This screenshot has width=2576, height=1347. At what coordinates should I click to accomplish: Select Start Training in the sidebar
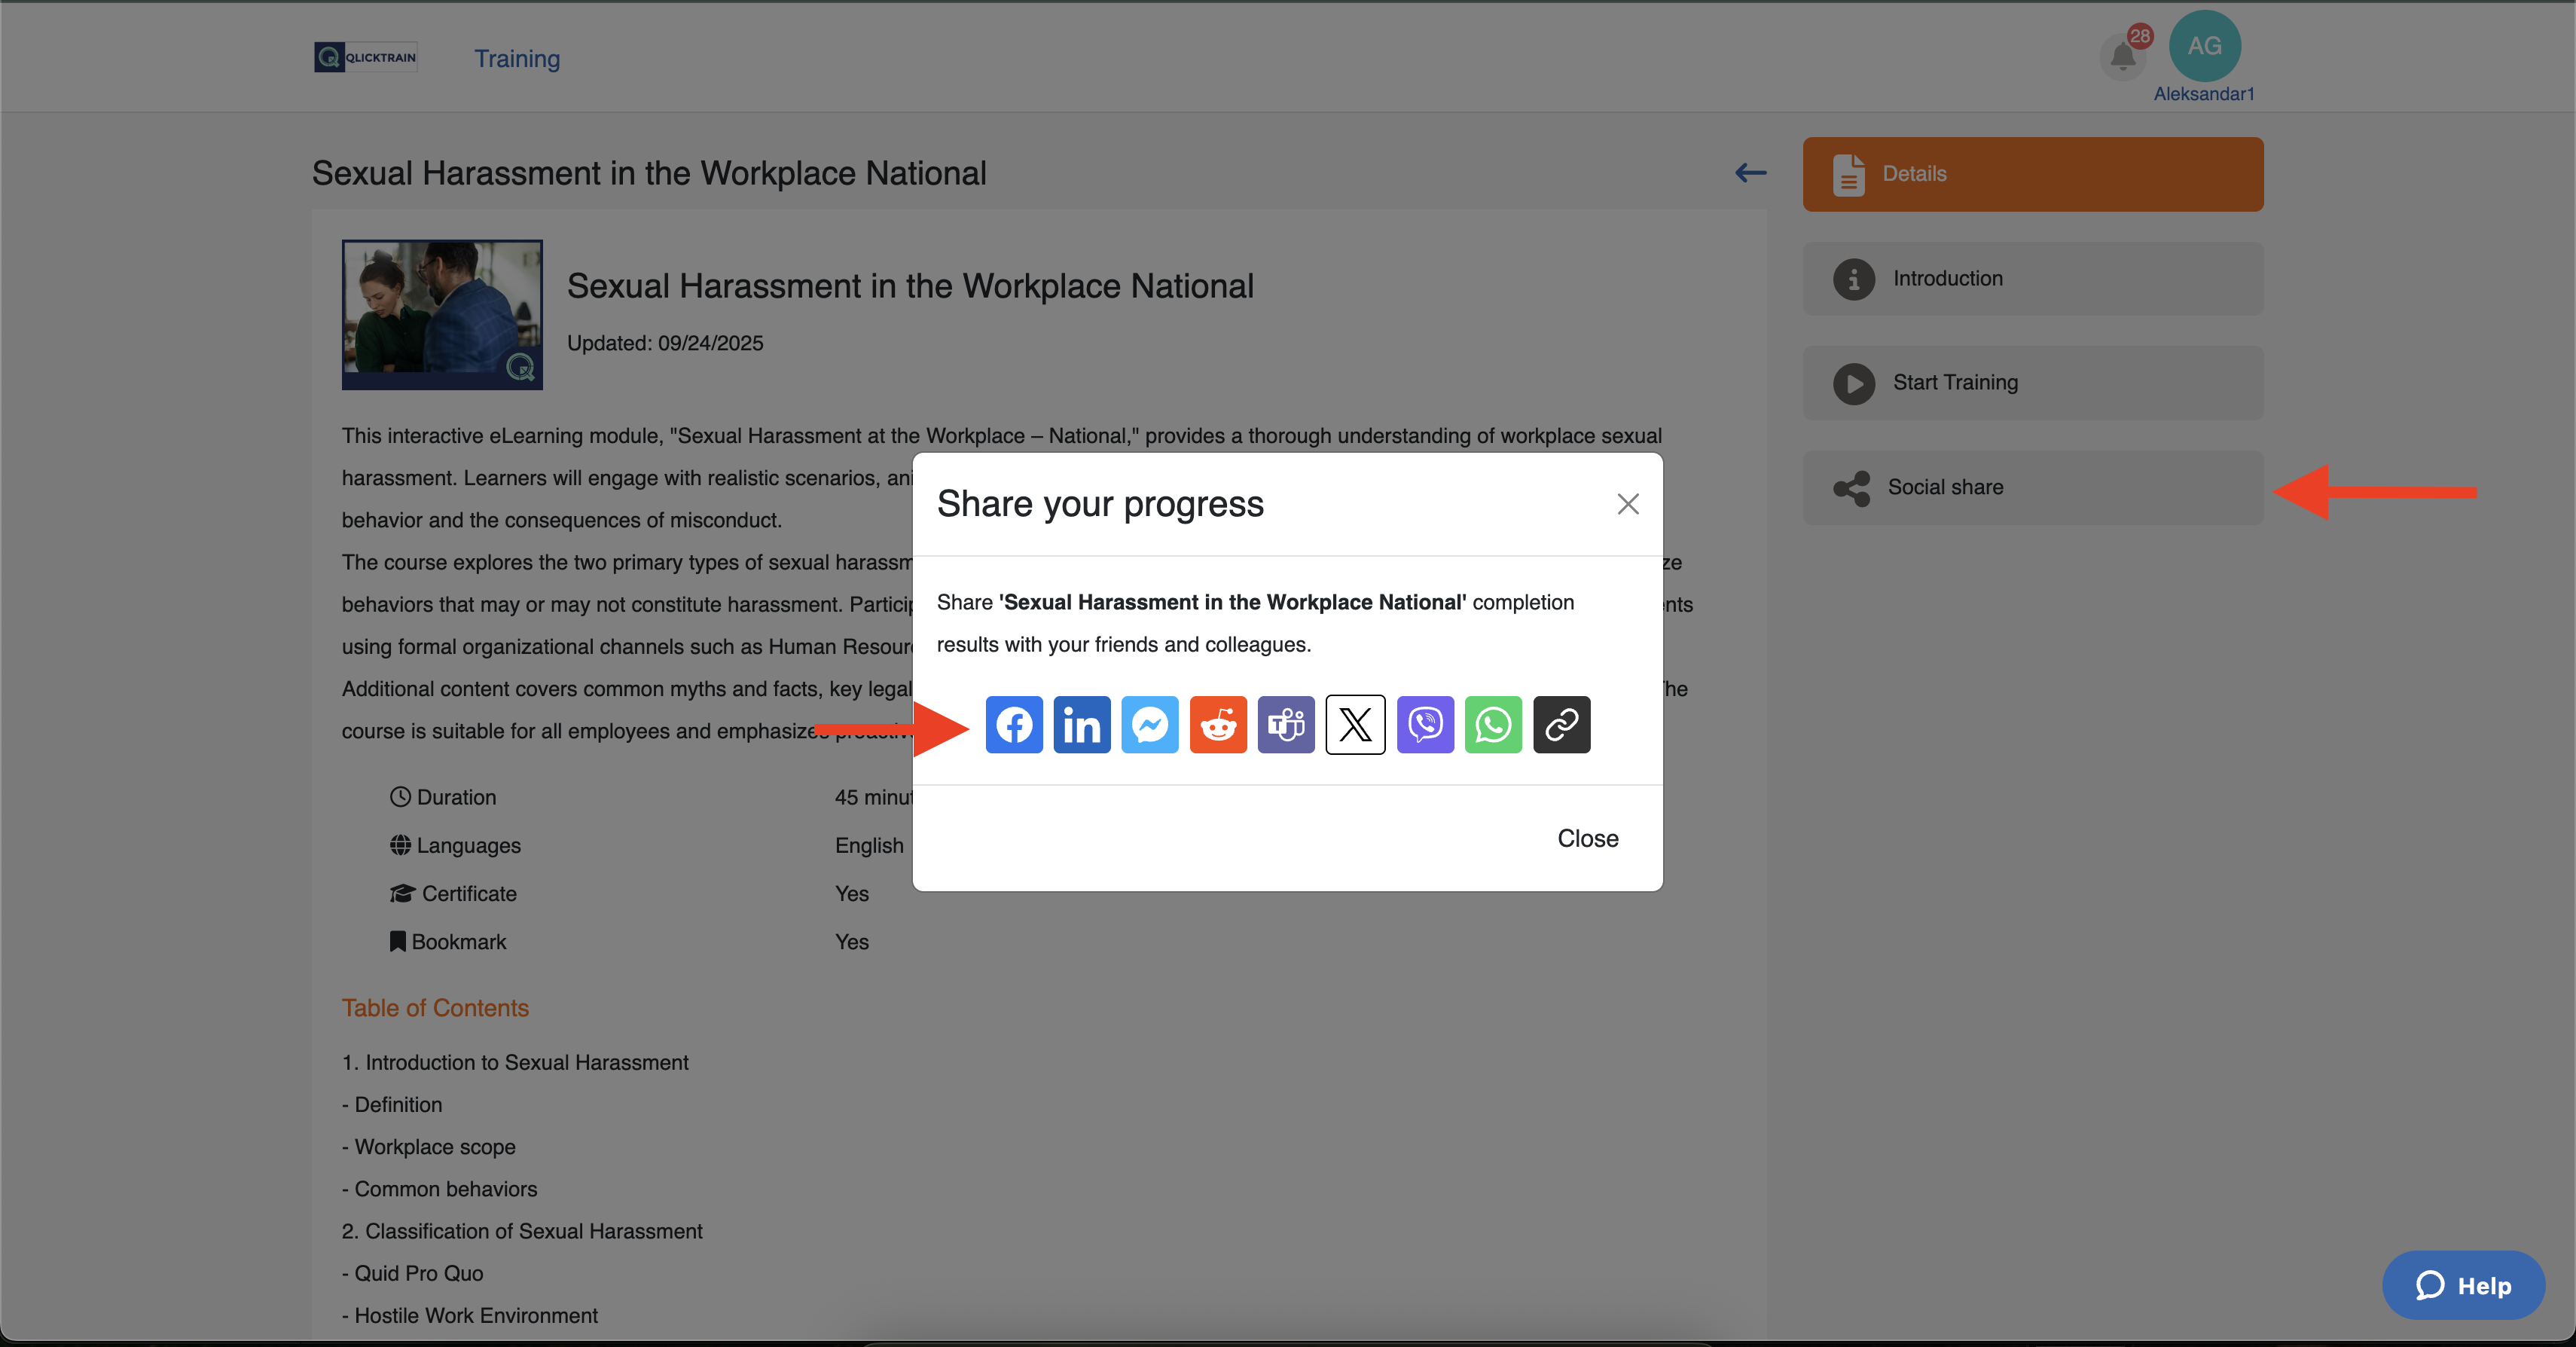[2033, 383]
